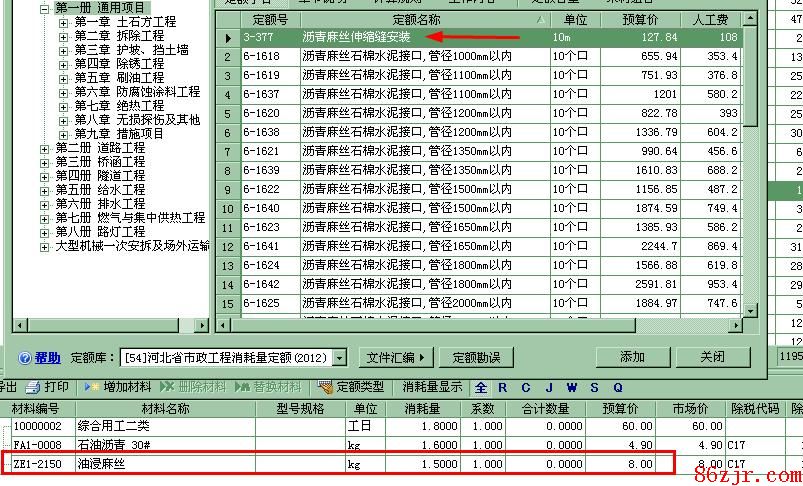This screenshot has width=803, height=486.
Task: Collapse the 第一册 通用项目 tree node
Action: (45, 8)
